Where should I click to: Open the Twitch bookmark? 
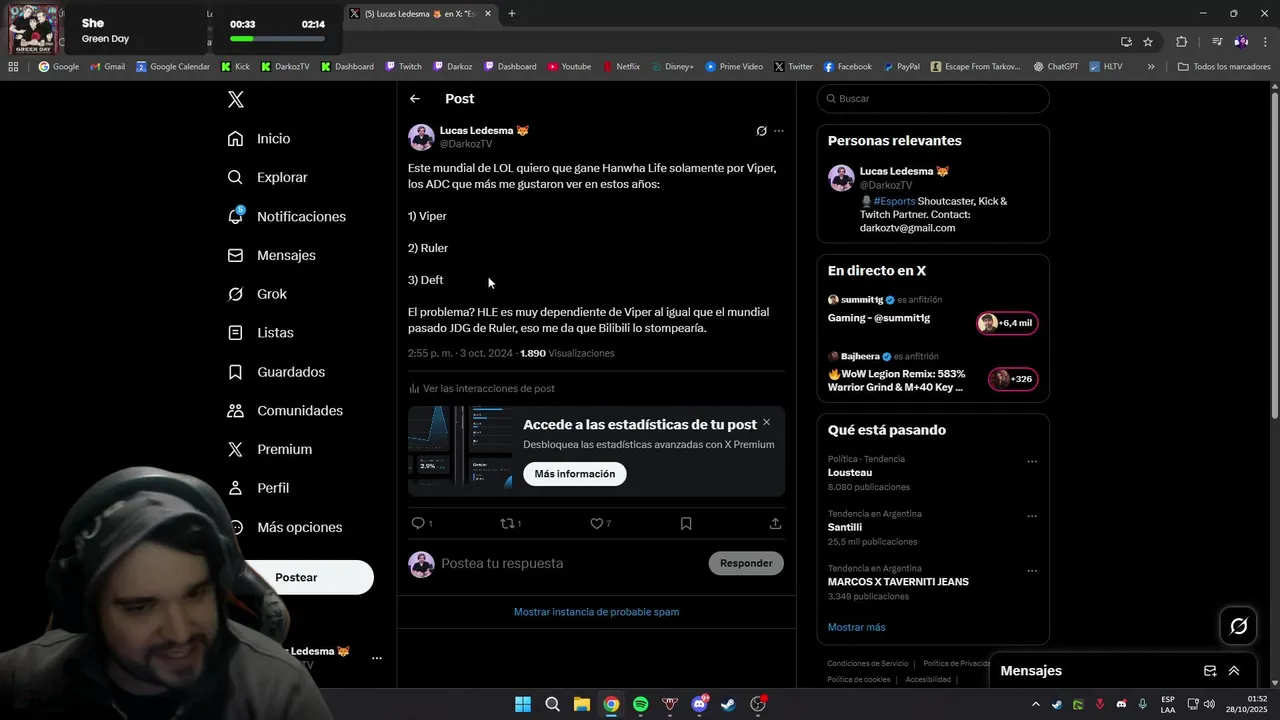tap(404, 67)
